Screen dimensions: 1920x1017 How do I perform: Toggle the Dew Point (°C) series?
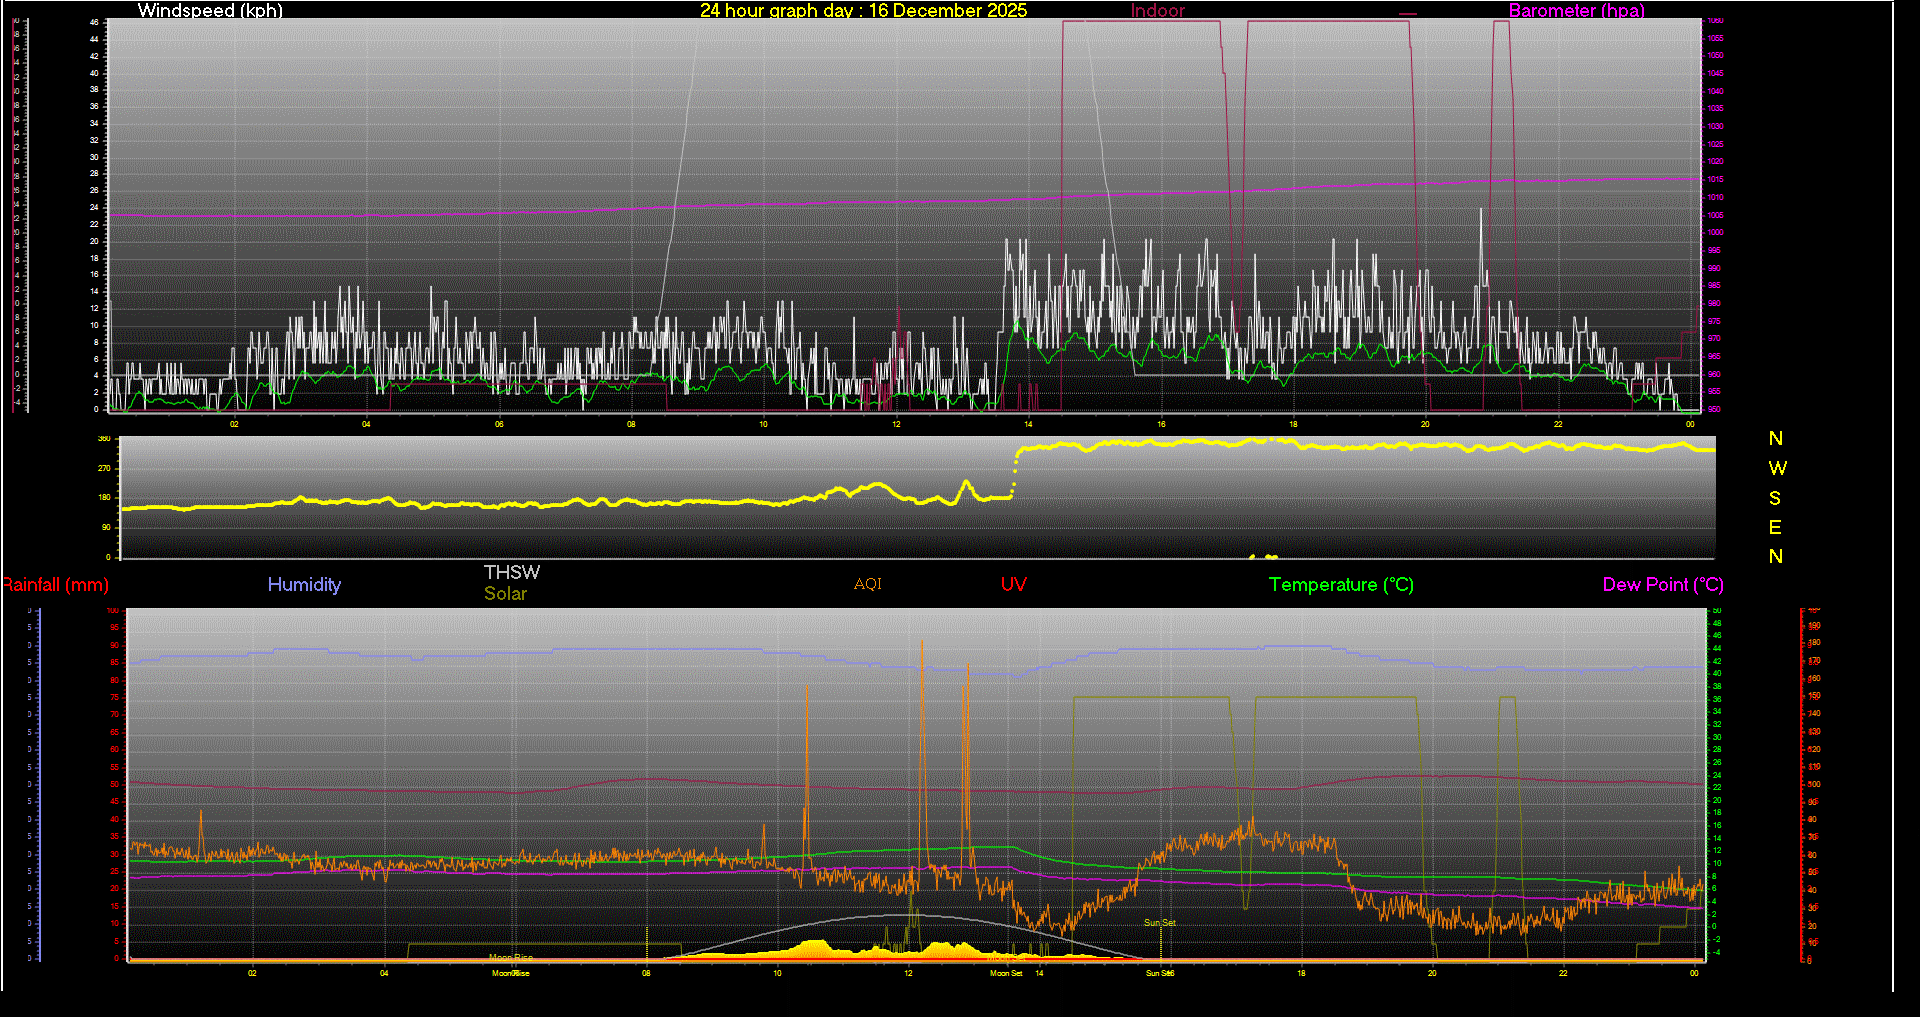click(x=1662, y=585)
